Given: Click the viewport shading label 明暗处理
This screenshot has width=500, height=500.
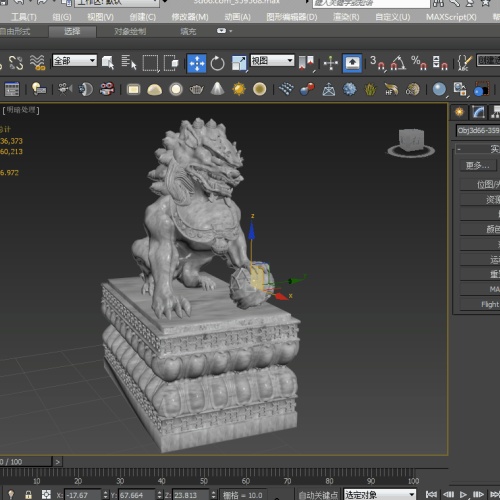Looking at the screenshot, I should coord(21,110).
